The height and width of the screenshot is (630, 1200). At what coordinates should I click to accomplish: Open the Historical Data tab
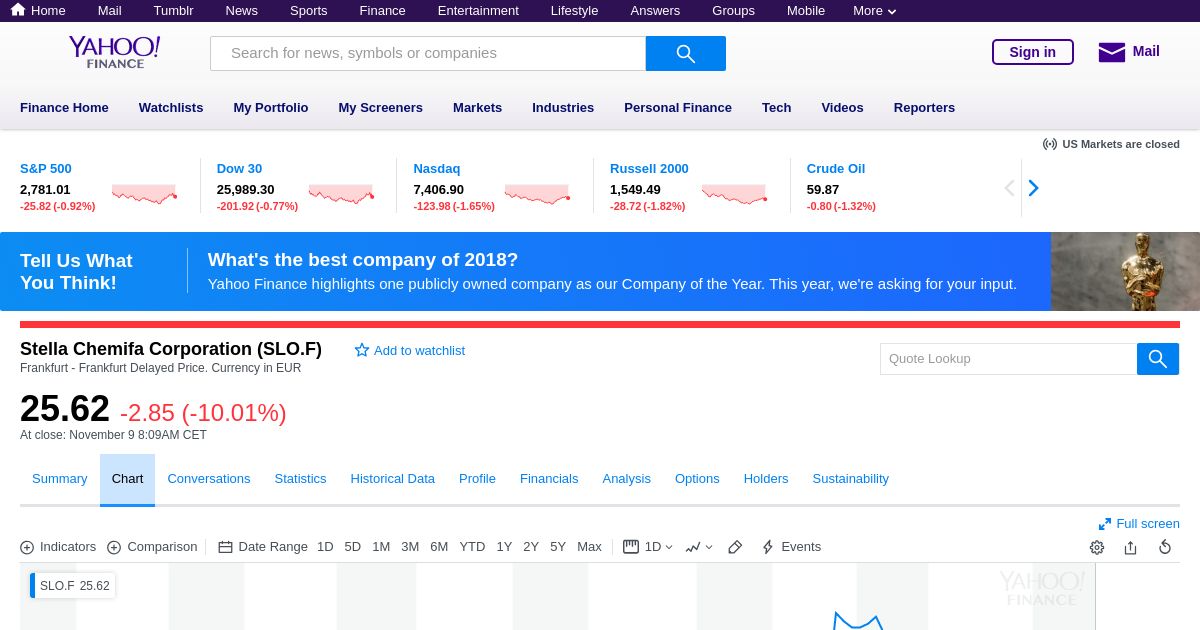coord(393,479)
